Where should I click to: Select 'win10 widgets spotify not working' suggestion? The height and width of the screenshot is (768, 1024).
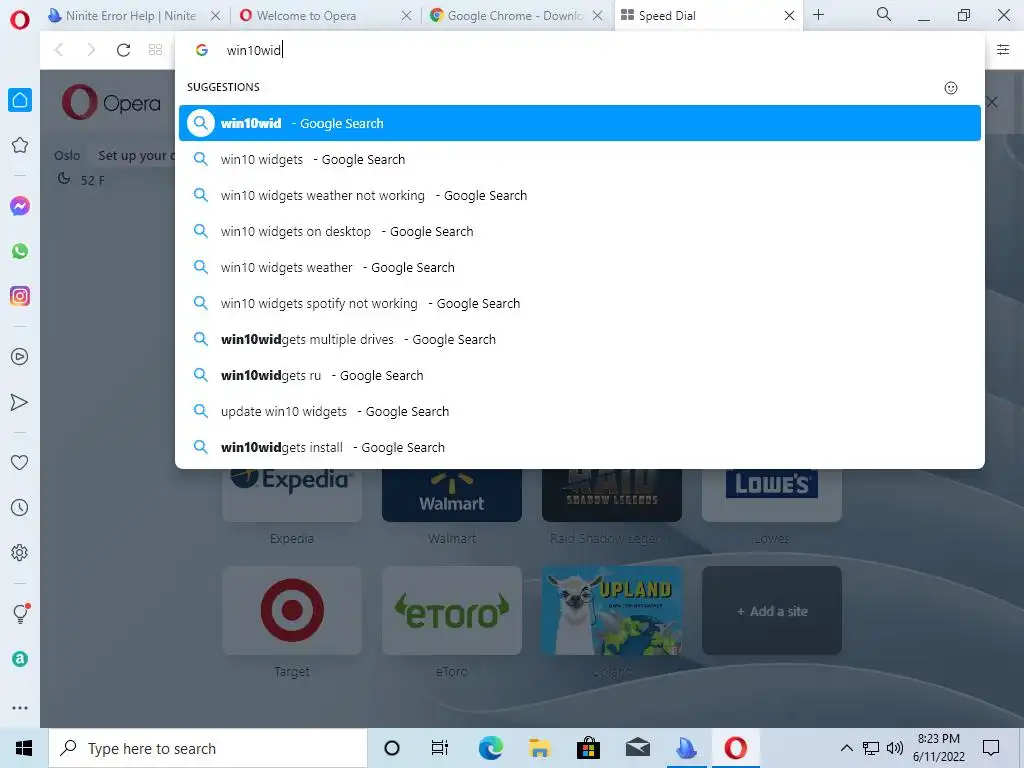coord(580,303)
